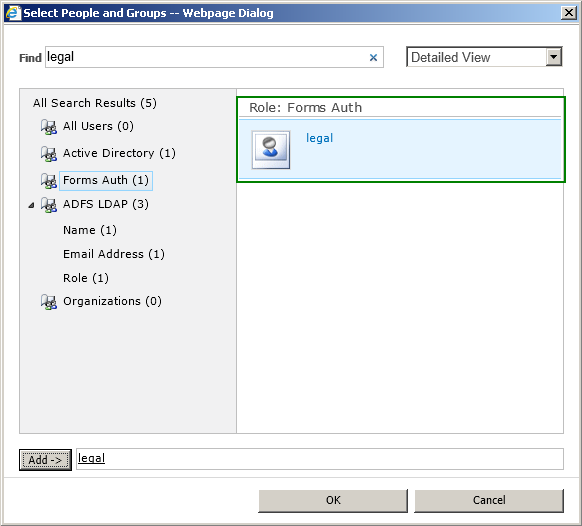Viewport: 582px width, 526px height.
Task: Confirm the selection with OK
Action: (x=333, y=500)
